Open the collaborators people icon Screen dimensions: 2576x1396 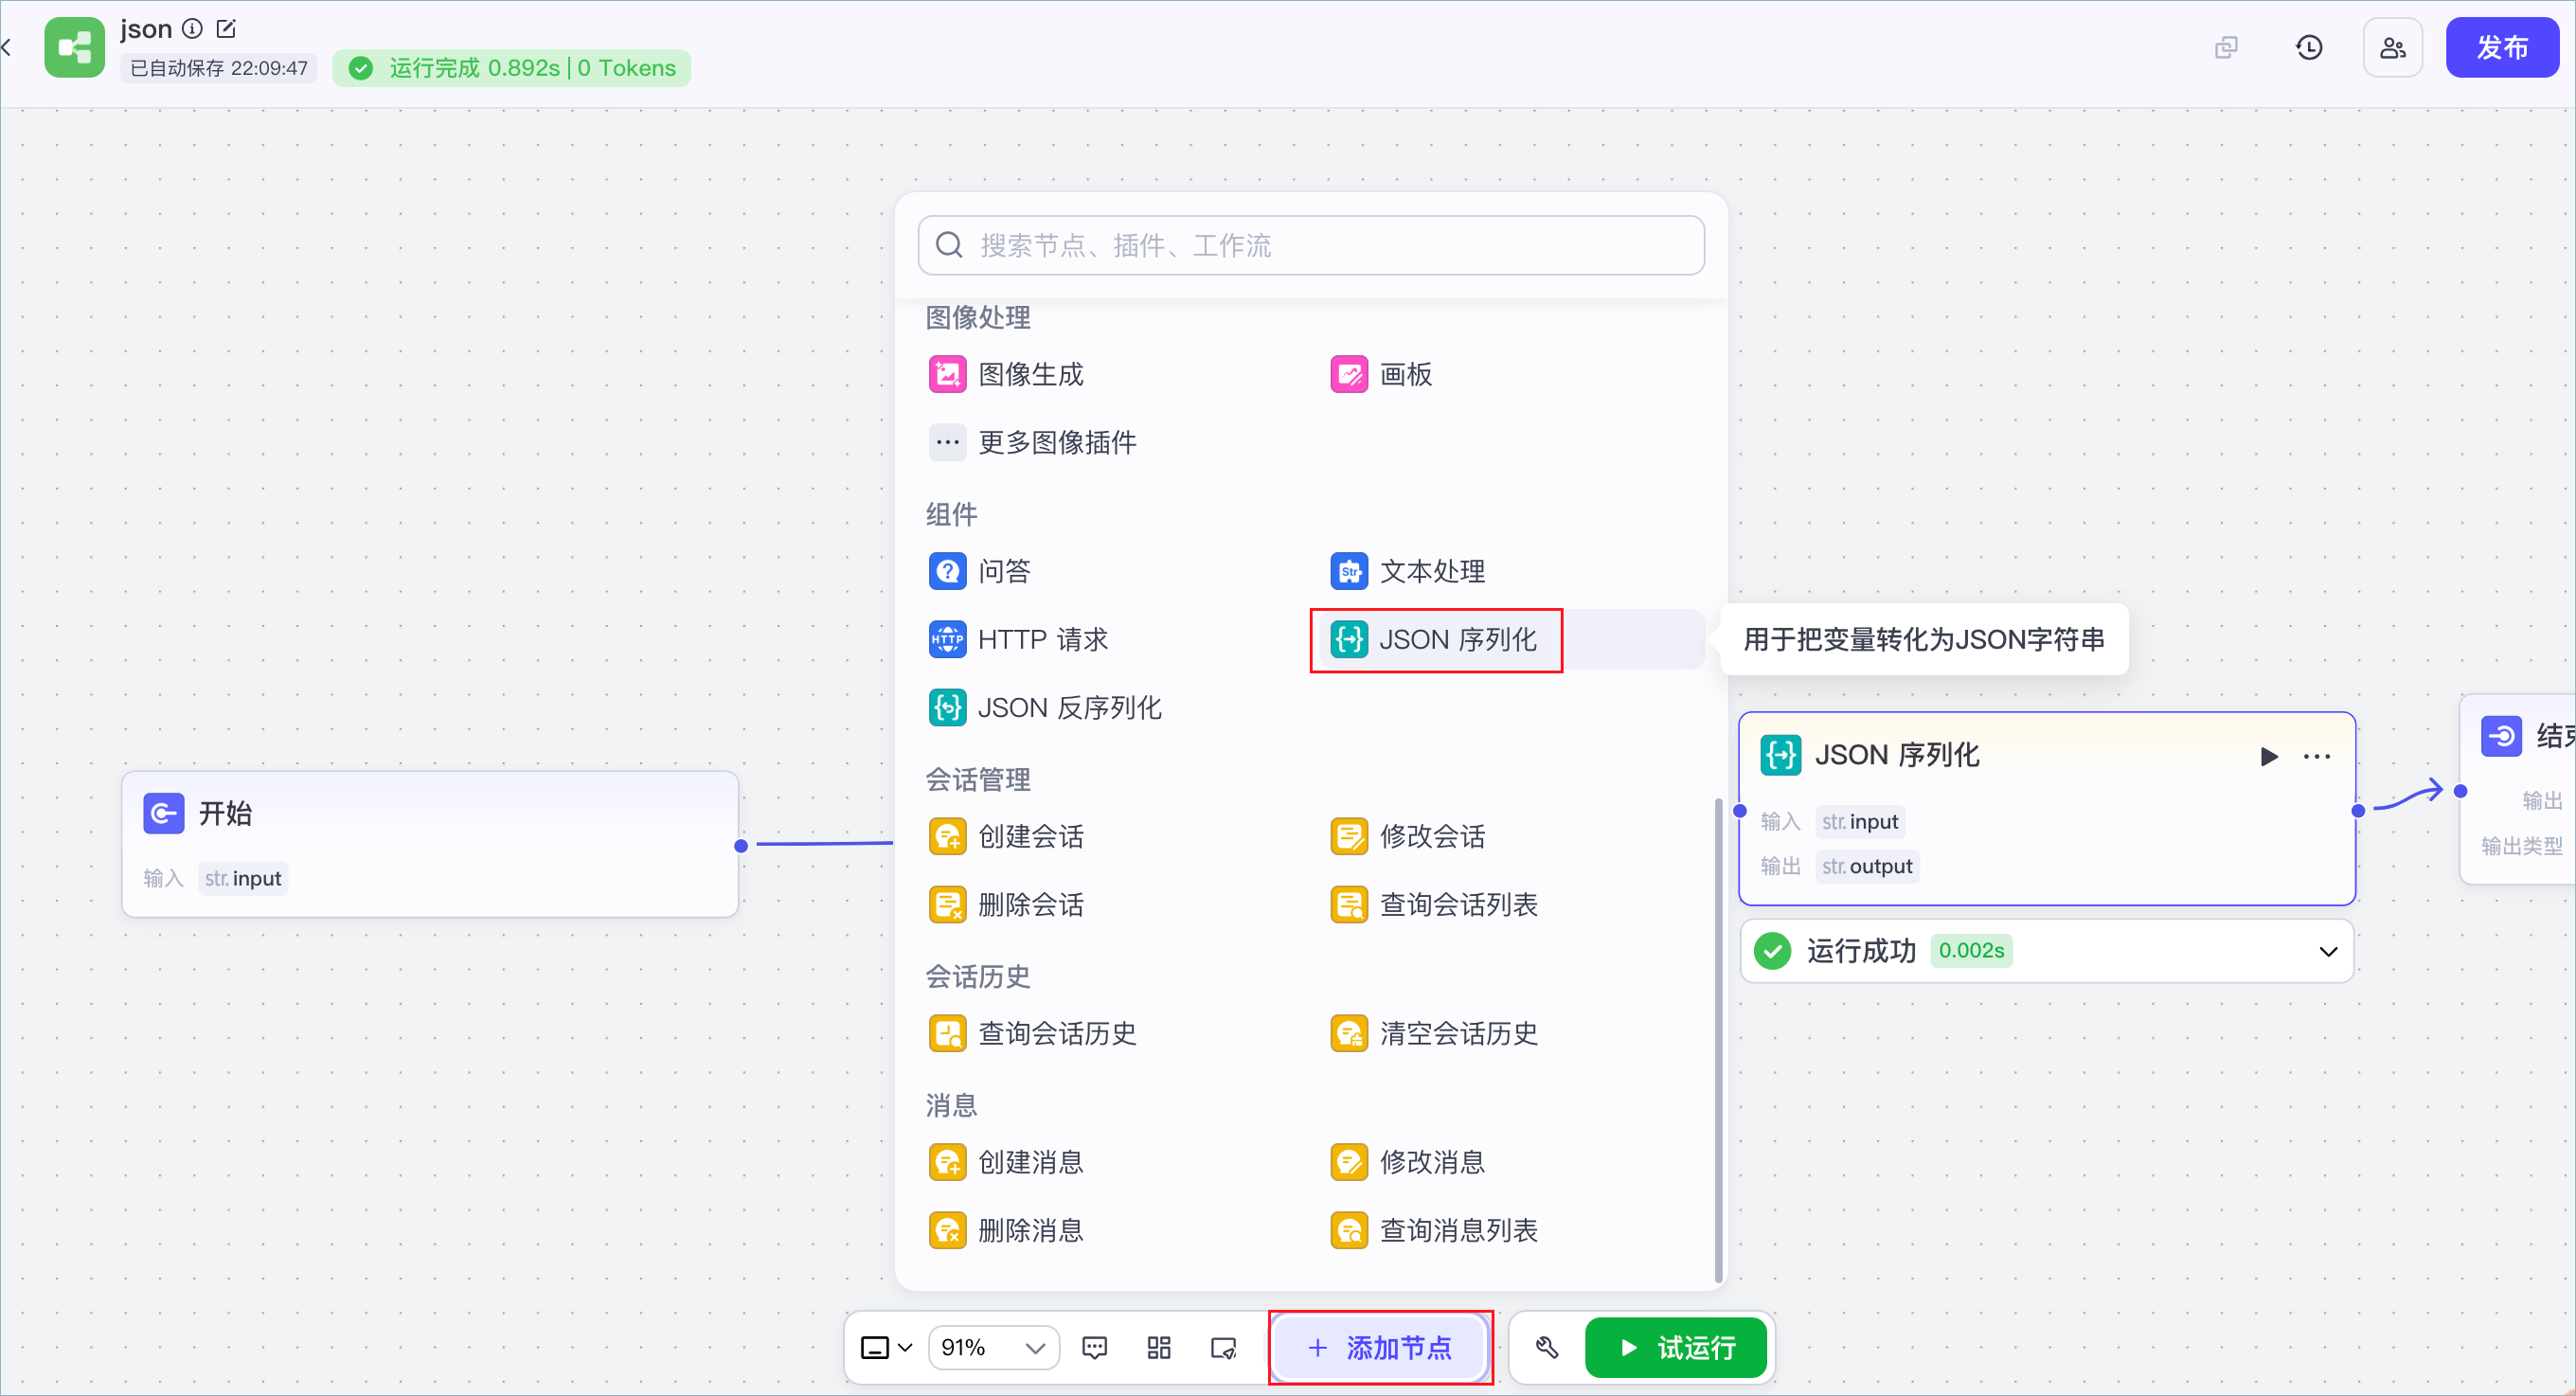2392,47
